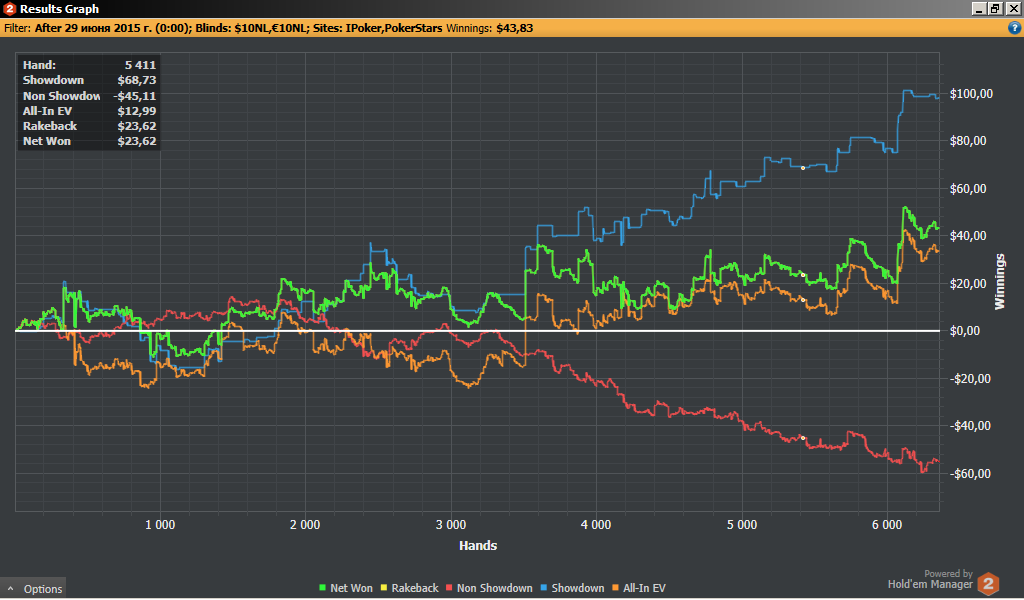Click the $40,00 y-axis label
This screenshot has width=1024, height=600.
point(968,236)
